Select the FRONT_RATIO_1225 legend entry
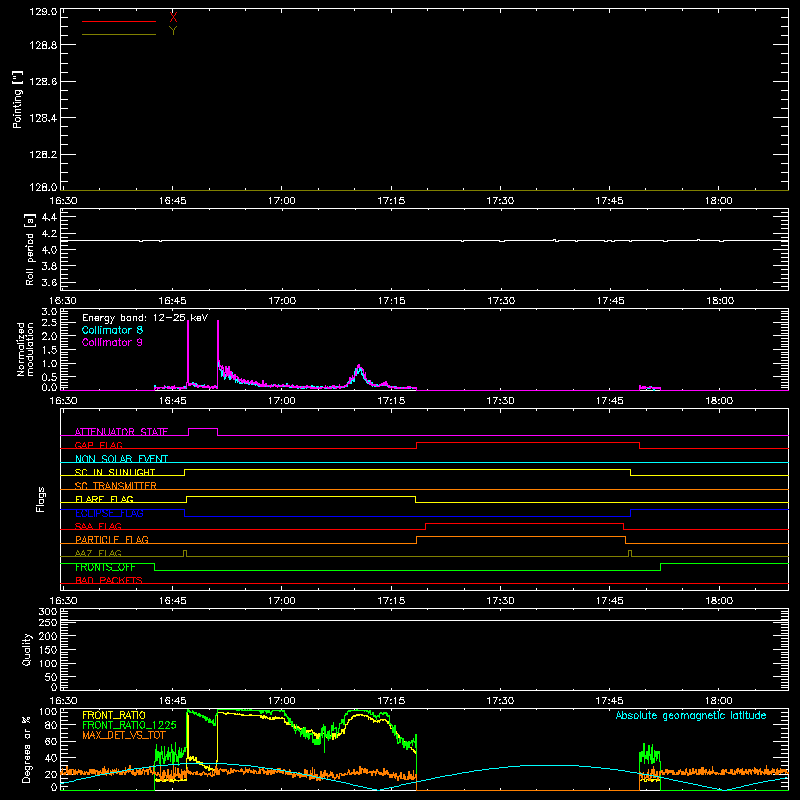 (129, 725)
